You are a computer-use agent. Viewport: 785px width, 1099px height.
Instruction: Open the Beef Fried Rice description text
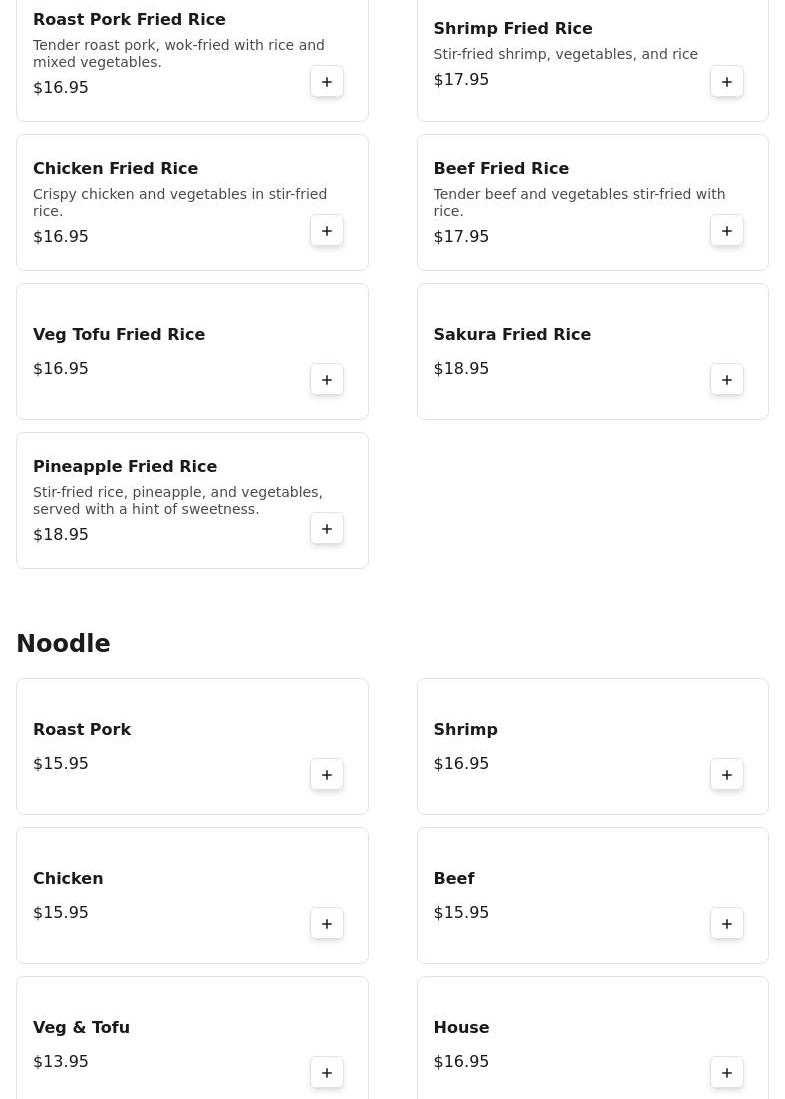[579, 202]
